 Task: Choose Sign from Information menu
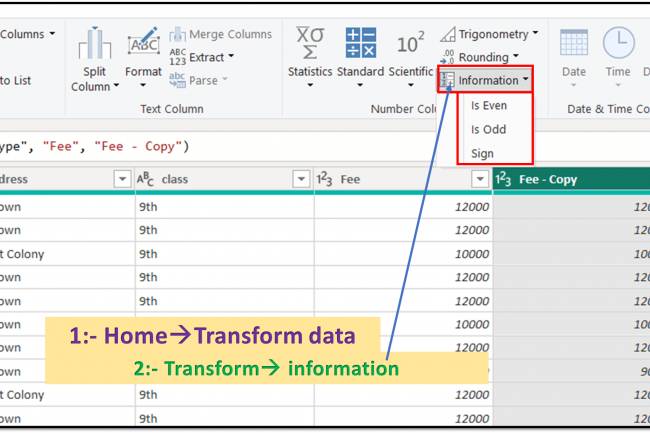click(482, 154)
